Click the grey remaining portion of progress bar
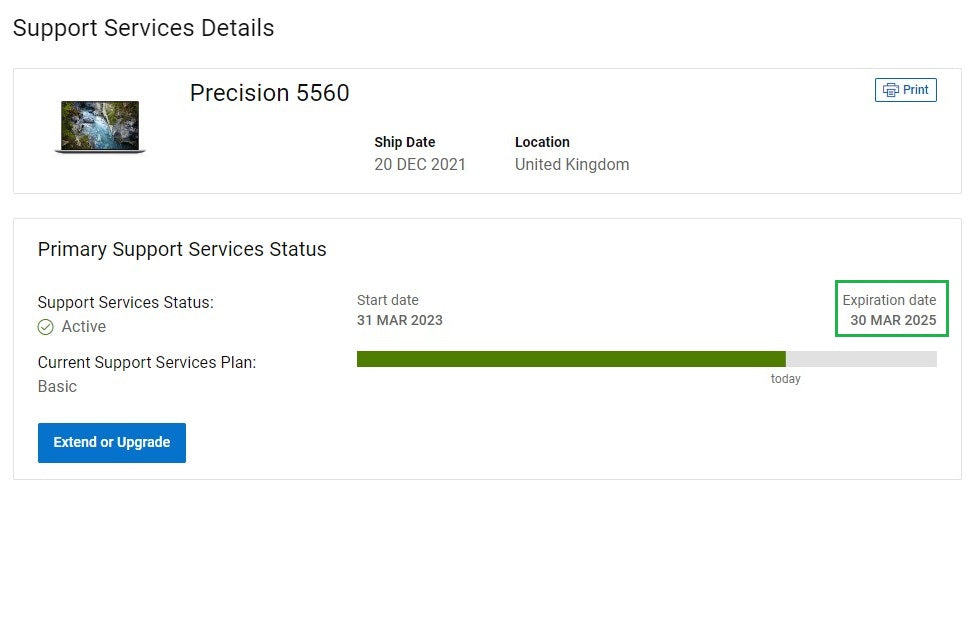The width and height of the screenshot is (972, 636). coord(861,359)
